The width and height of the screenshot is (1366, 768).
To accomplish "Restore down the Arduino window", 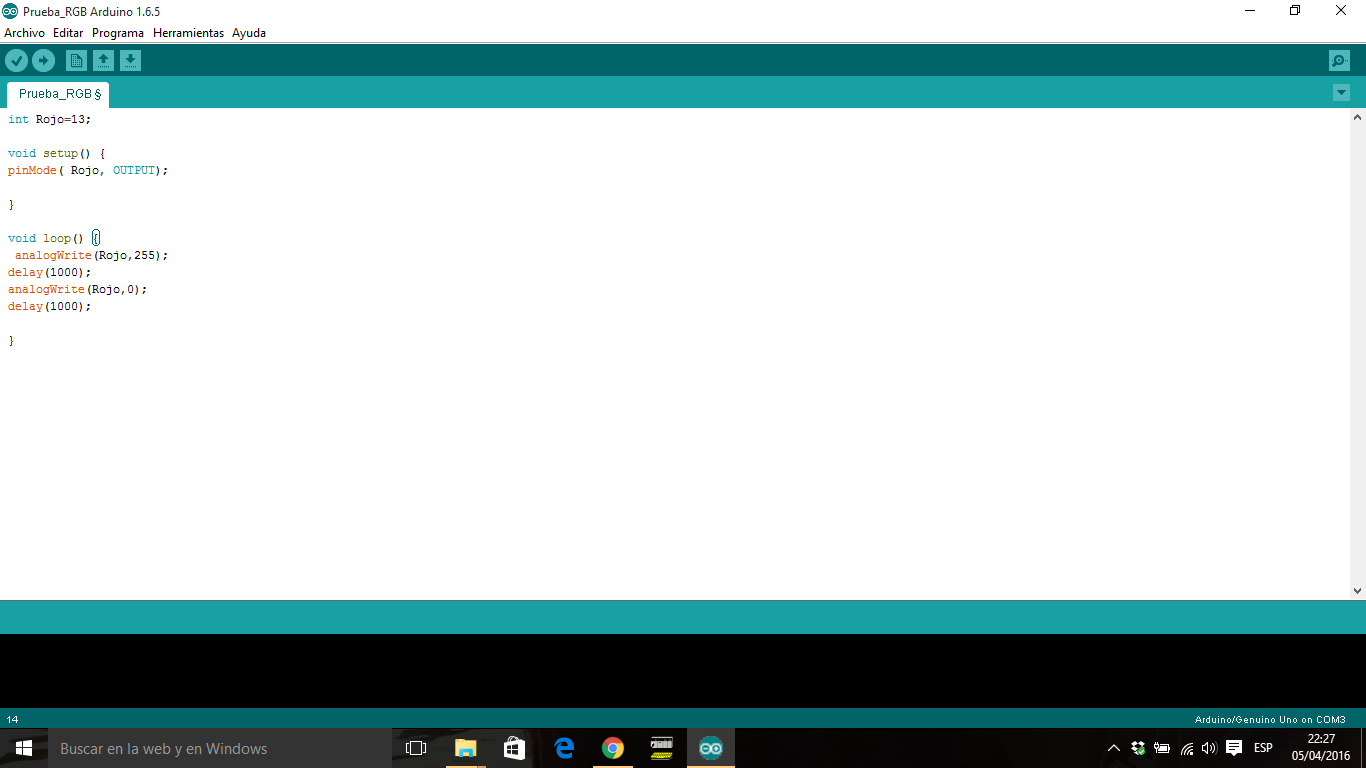I will (1295, 11).
